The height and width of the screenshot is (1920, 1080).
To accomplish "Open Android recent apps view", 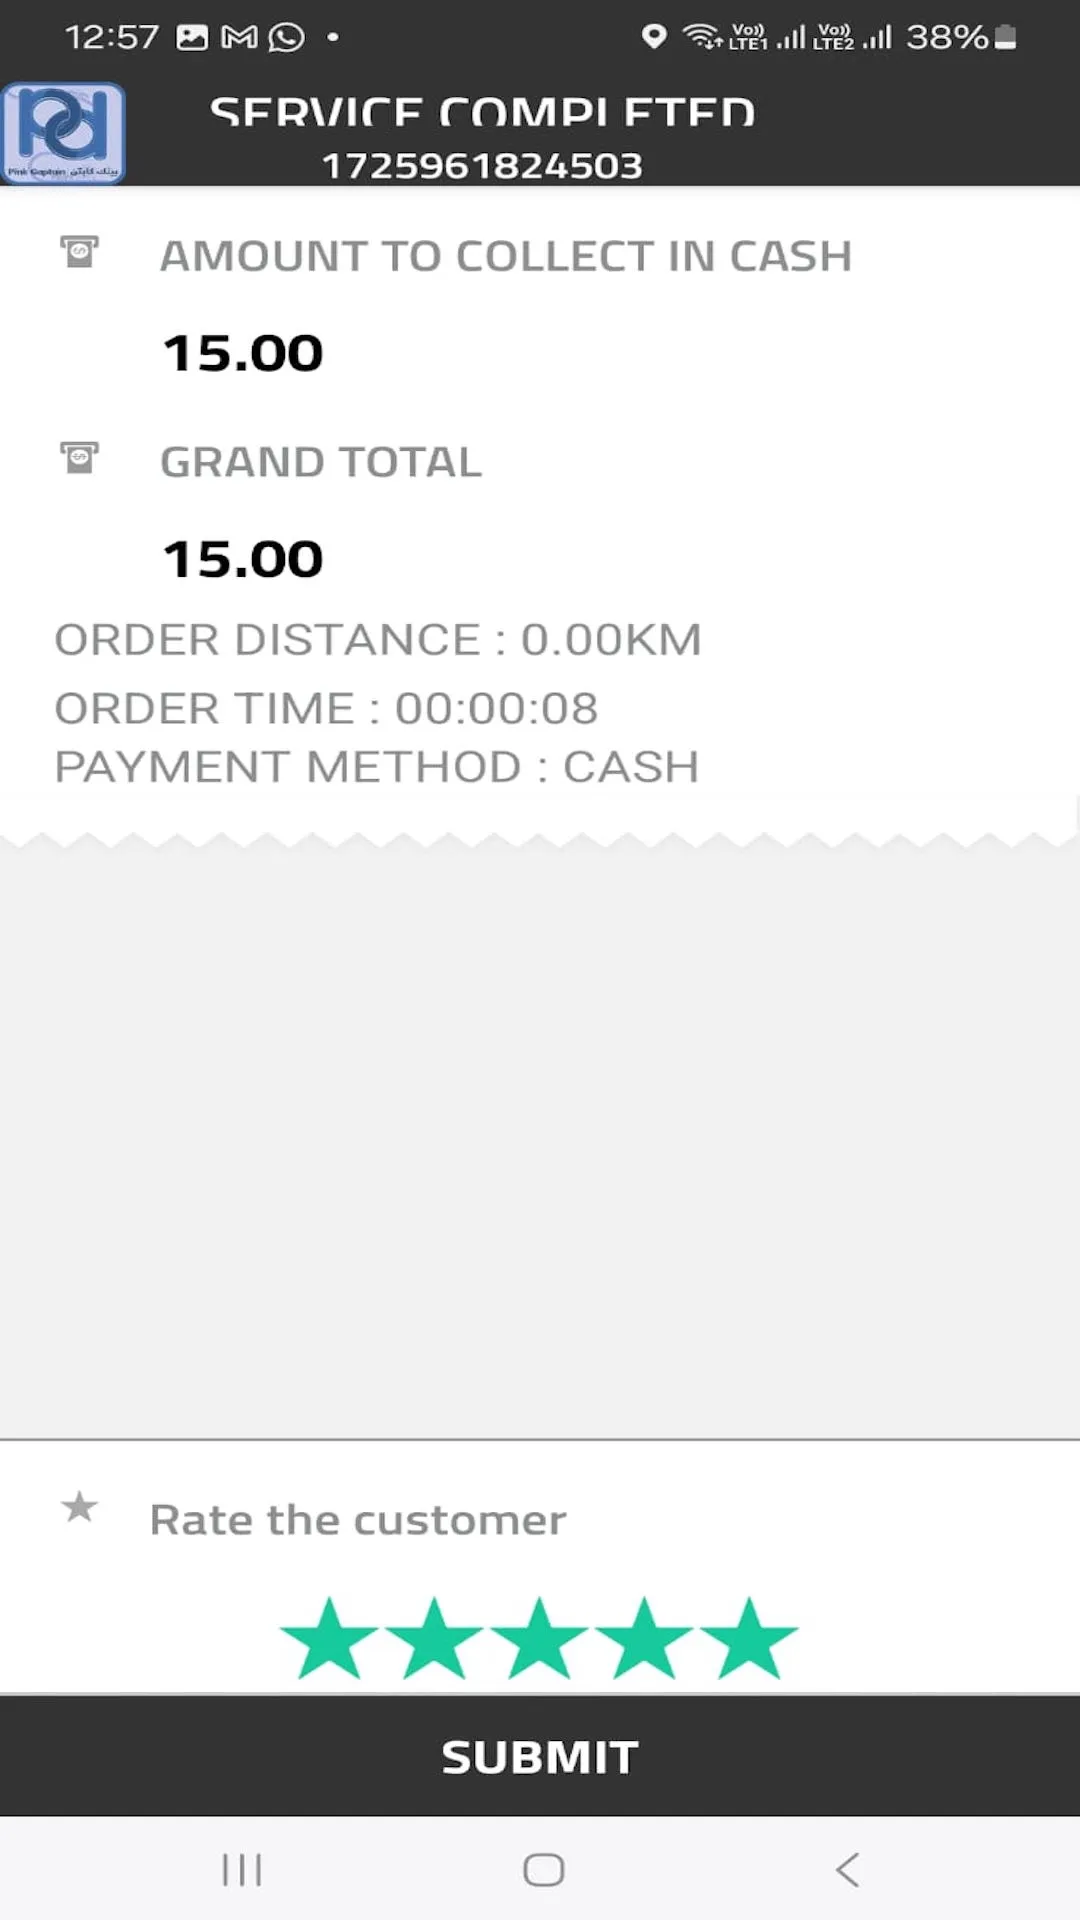I will coord(242,1869).
